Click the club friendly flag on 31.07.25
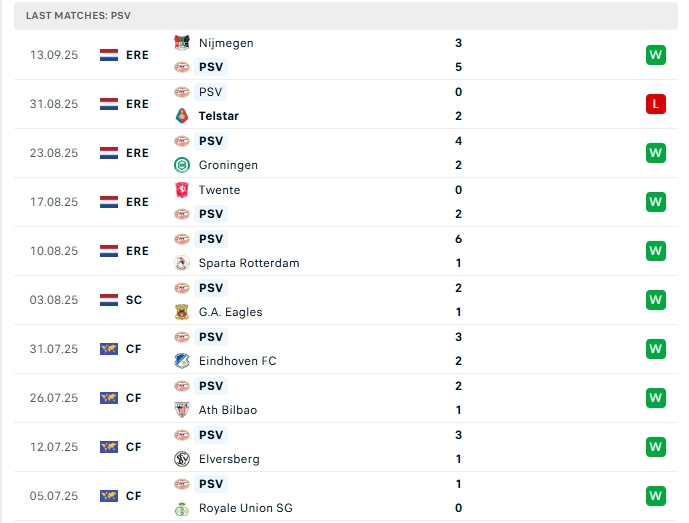Image resolution: width=689 pixels, height=523 pixels. [x=109, y=349]
